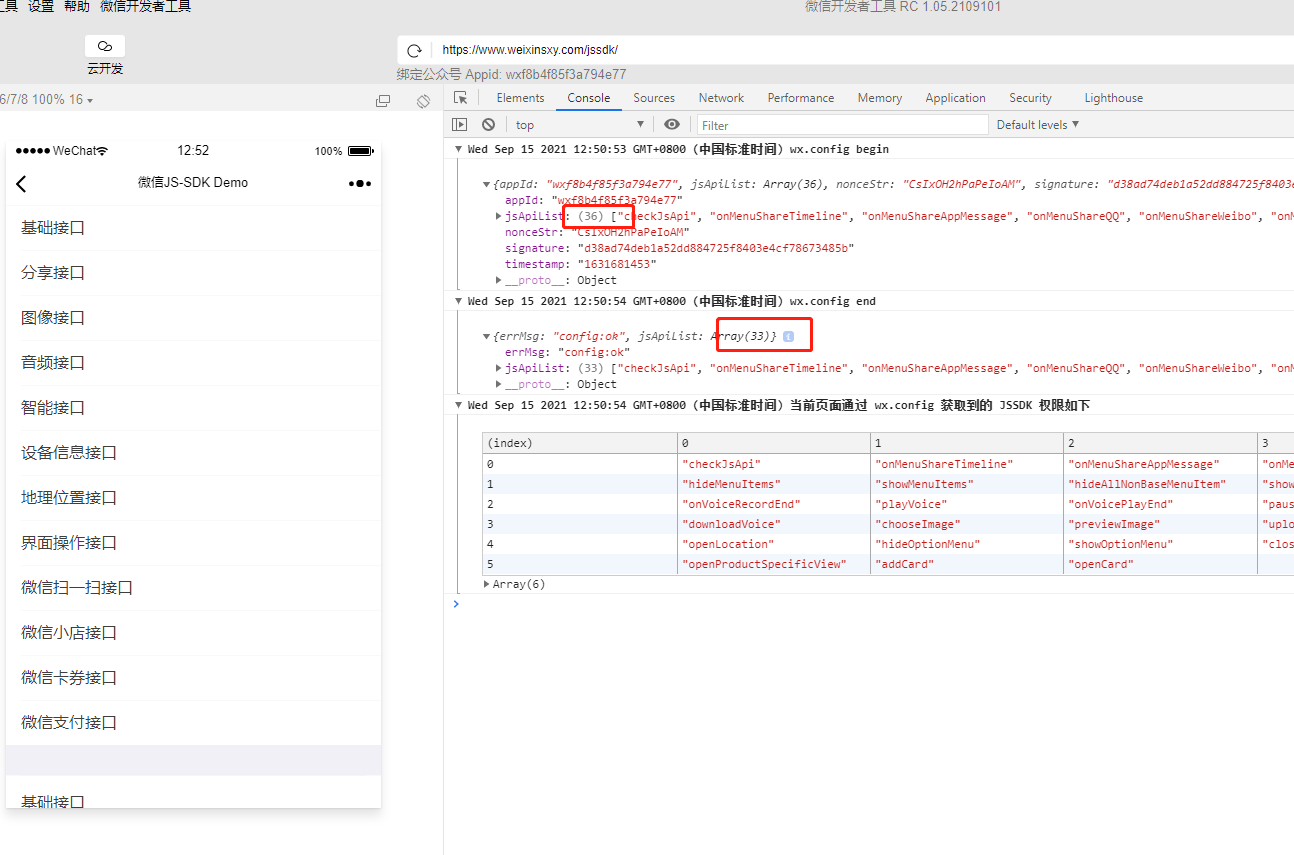Click the "openProductSpecificView" cell

click(x=774, y=564)
